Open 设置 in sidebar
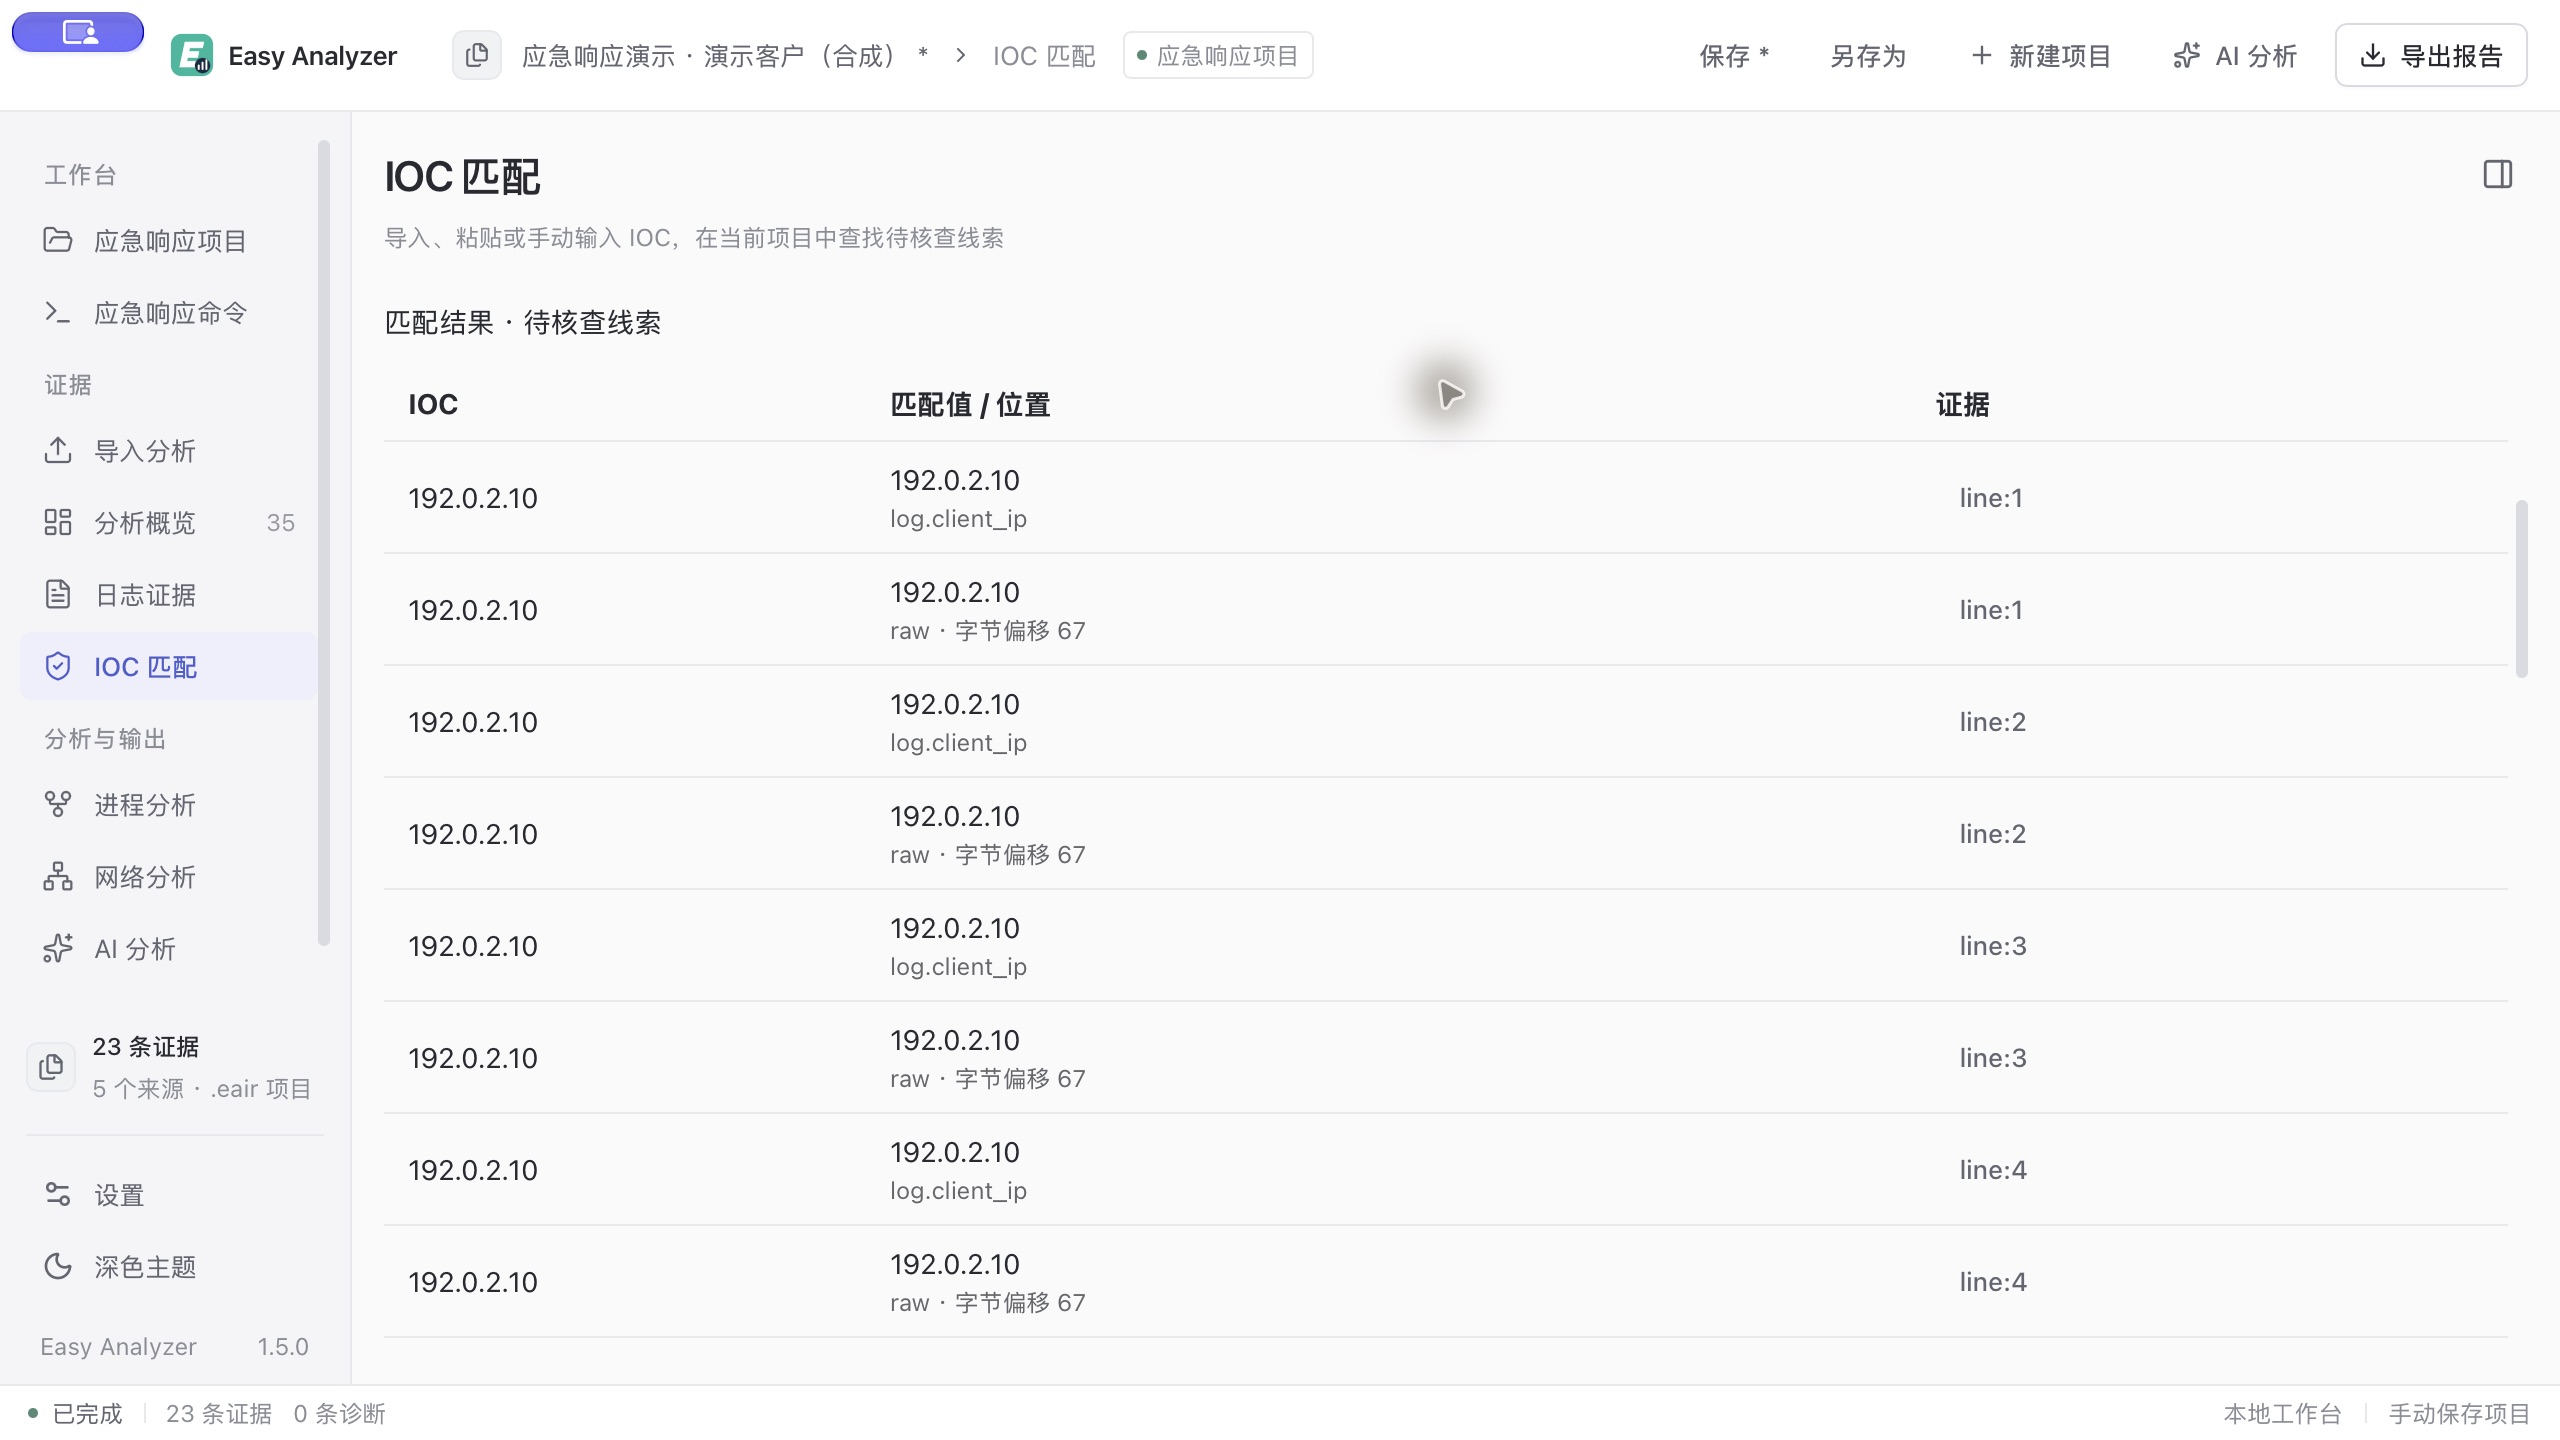 click(168, 1194)
